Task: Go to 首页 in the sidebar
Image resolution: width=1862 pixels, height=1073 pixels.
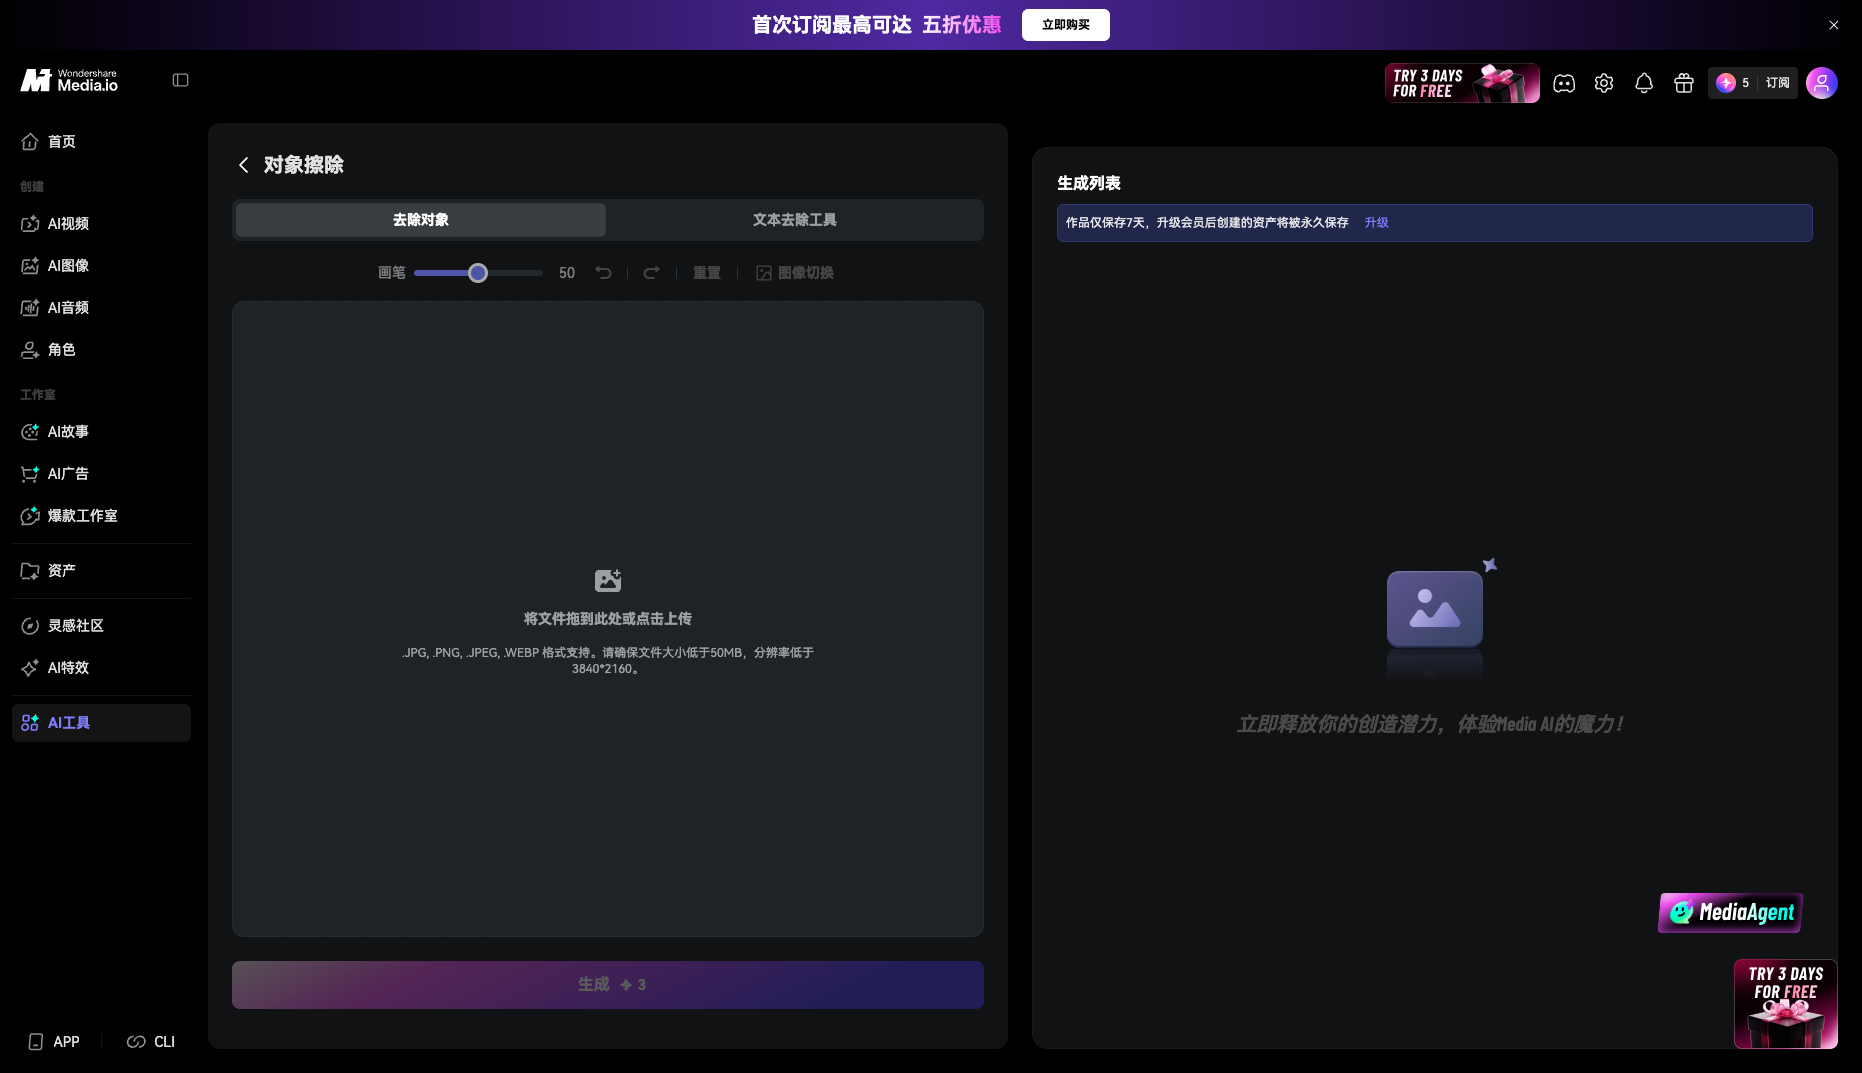Action: tap(101, 141)
